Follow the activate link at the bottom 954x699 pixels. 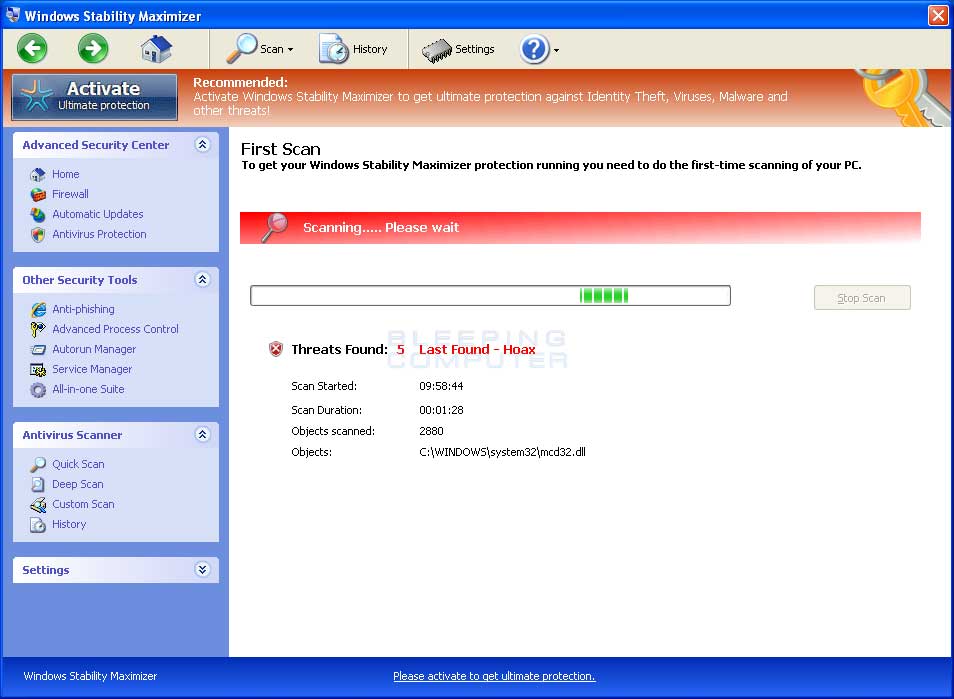[494, 676]
